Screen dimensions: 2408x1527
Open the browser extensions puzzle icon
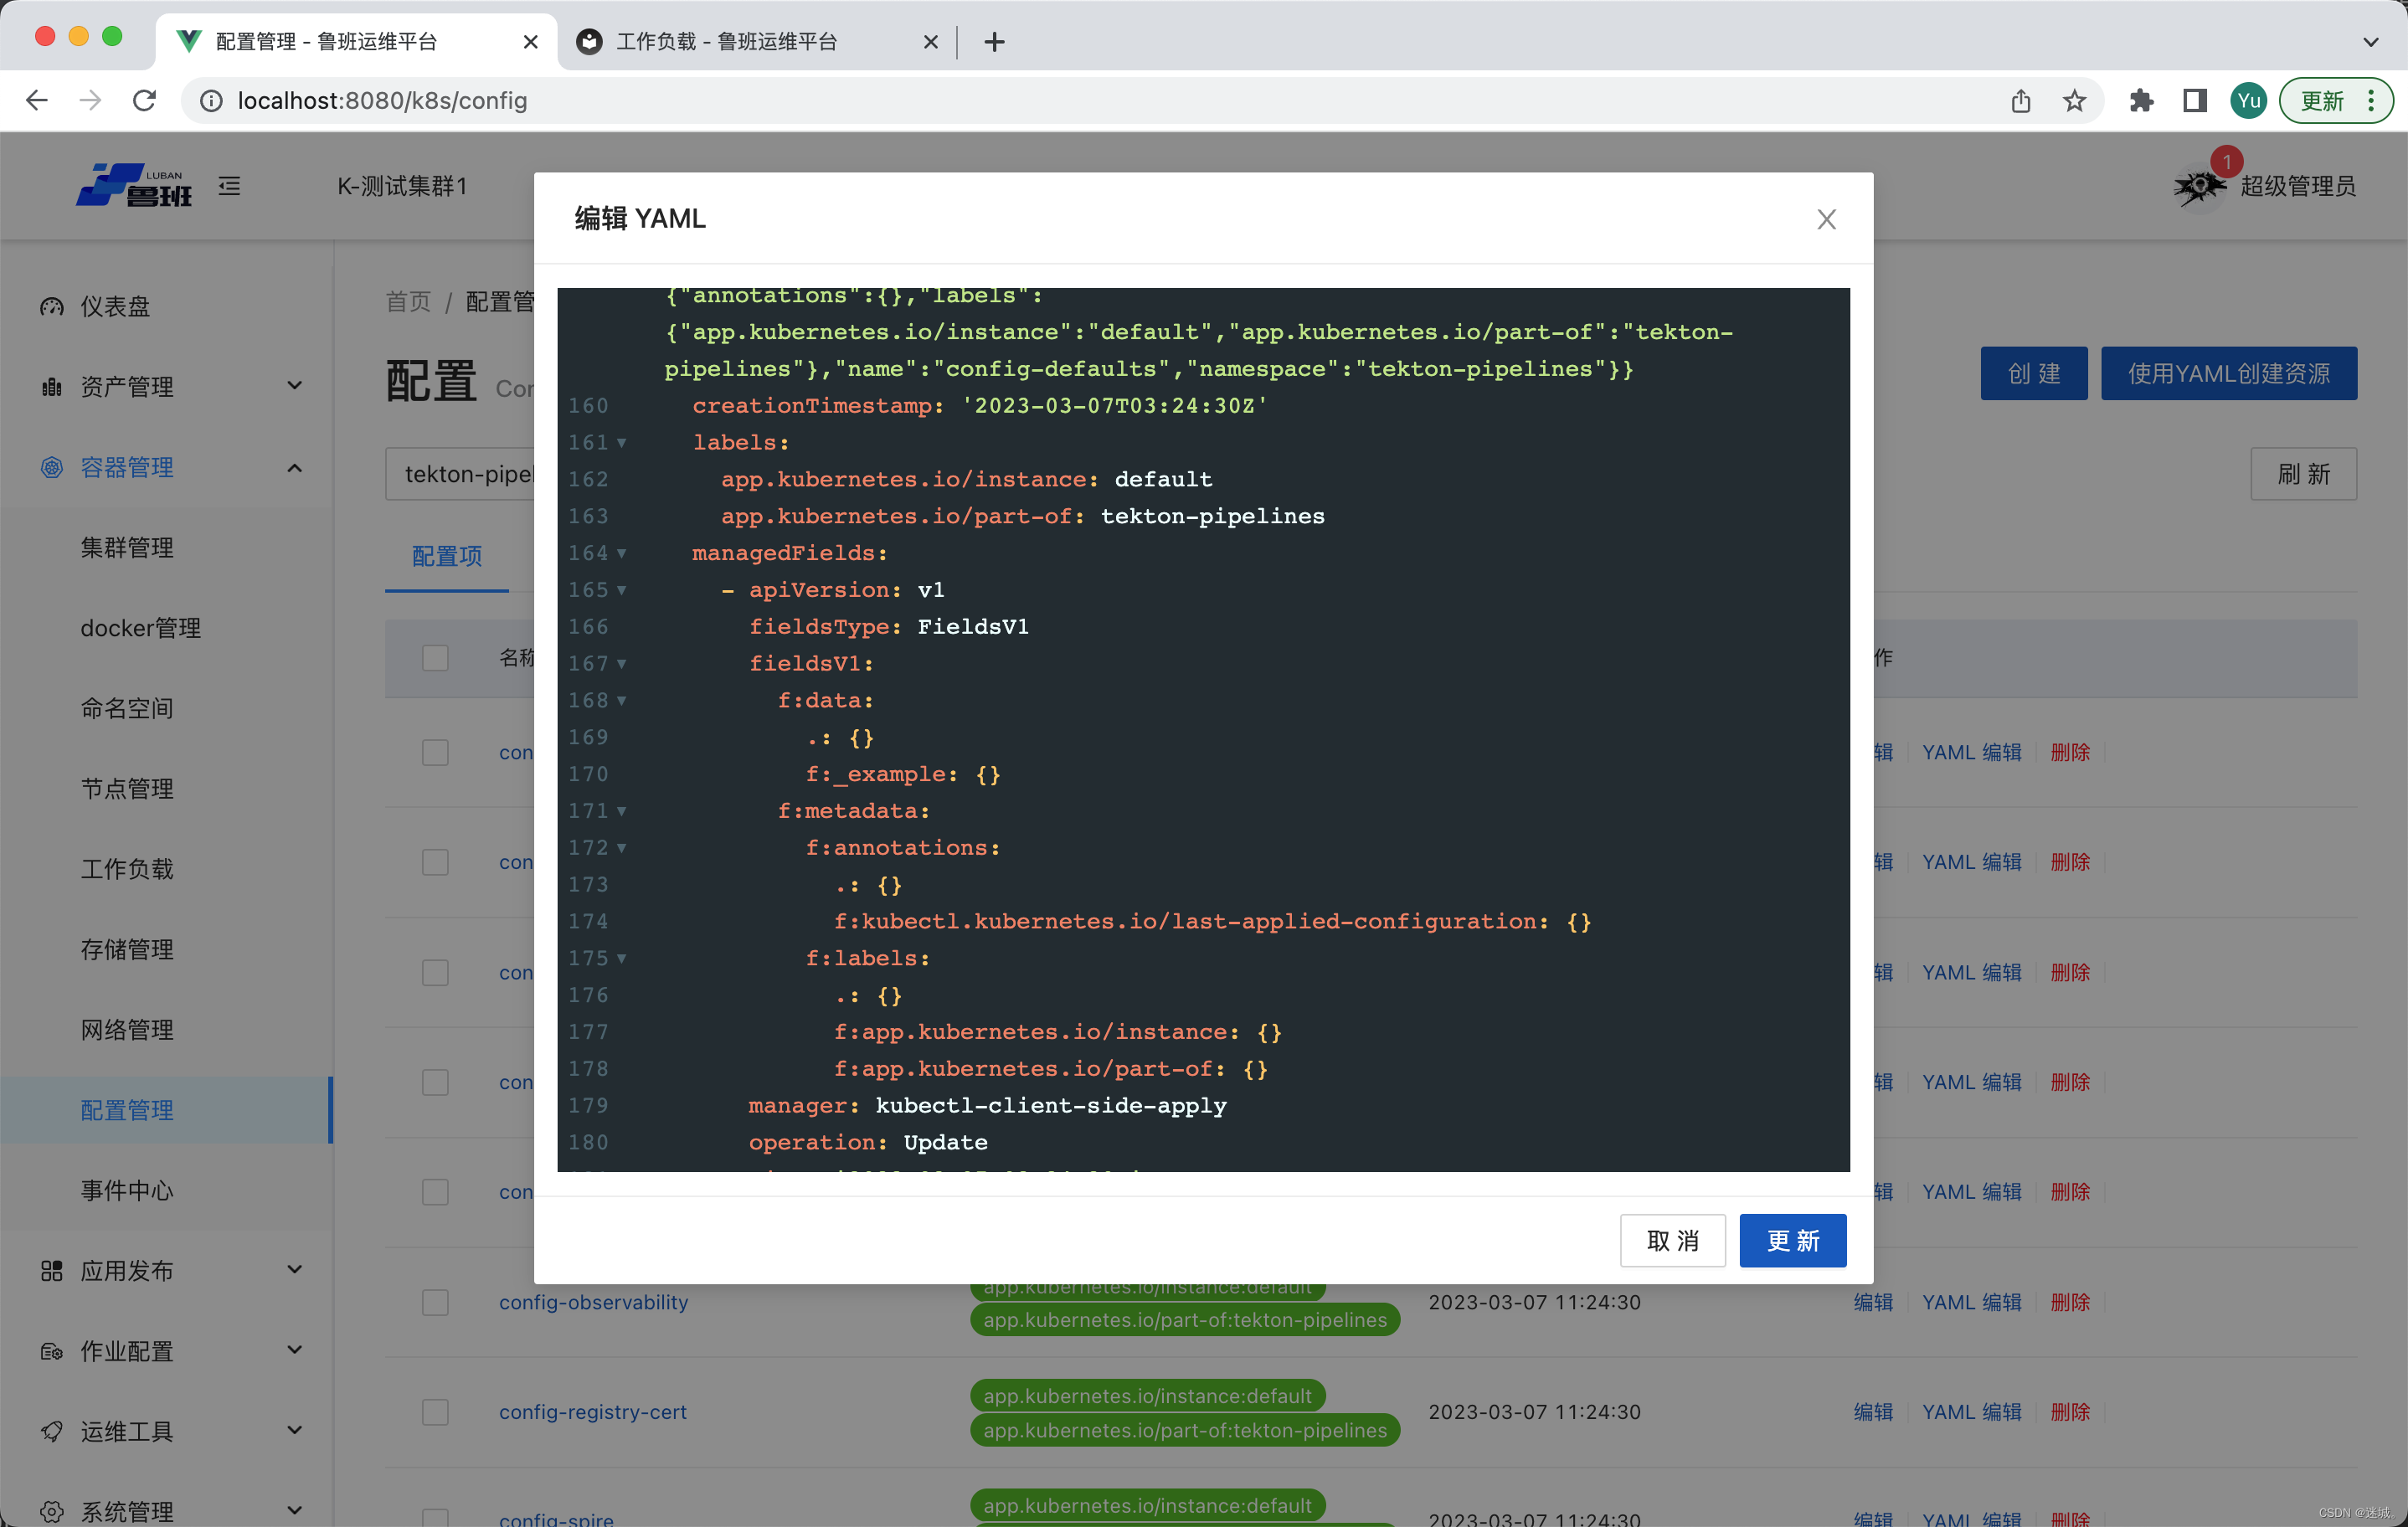click(x=2140, y=100)
